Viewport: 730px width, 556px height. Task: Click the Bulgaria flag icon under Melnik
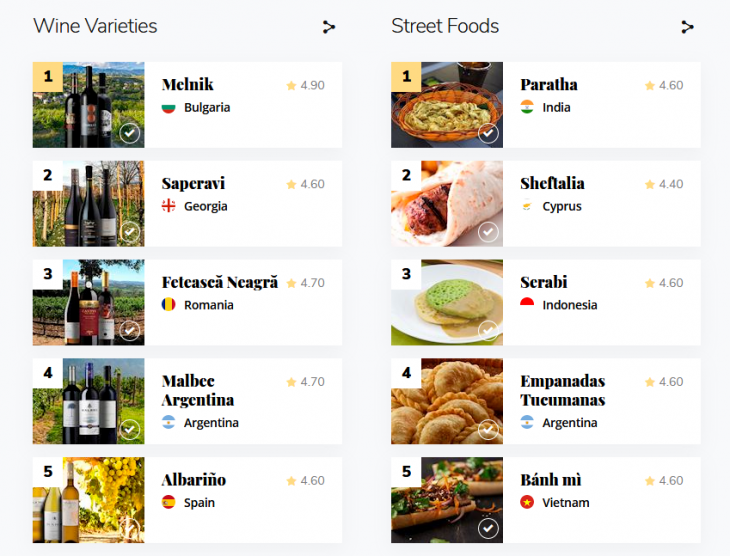(x=168, y=108)
